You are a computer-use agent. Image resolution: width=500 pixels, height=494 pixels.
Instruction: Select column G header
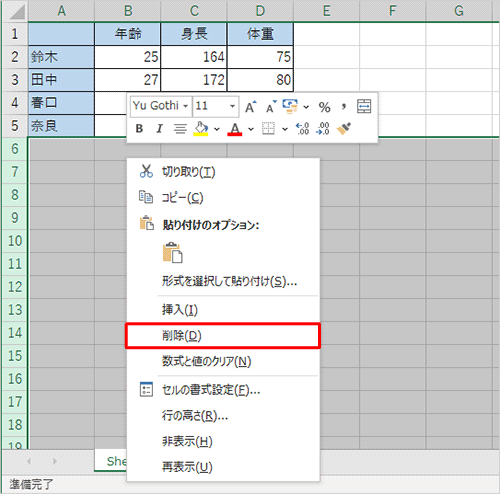point(459,11)
